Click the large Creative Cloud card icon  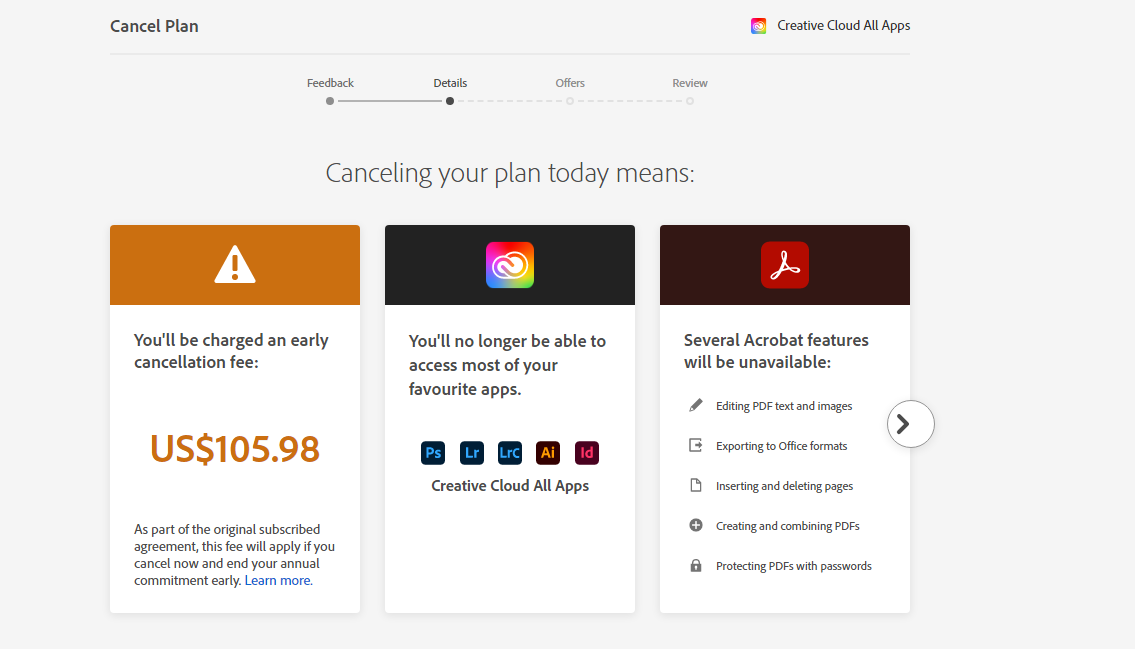click(x=510, y=265)
